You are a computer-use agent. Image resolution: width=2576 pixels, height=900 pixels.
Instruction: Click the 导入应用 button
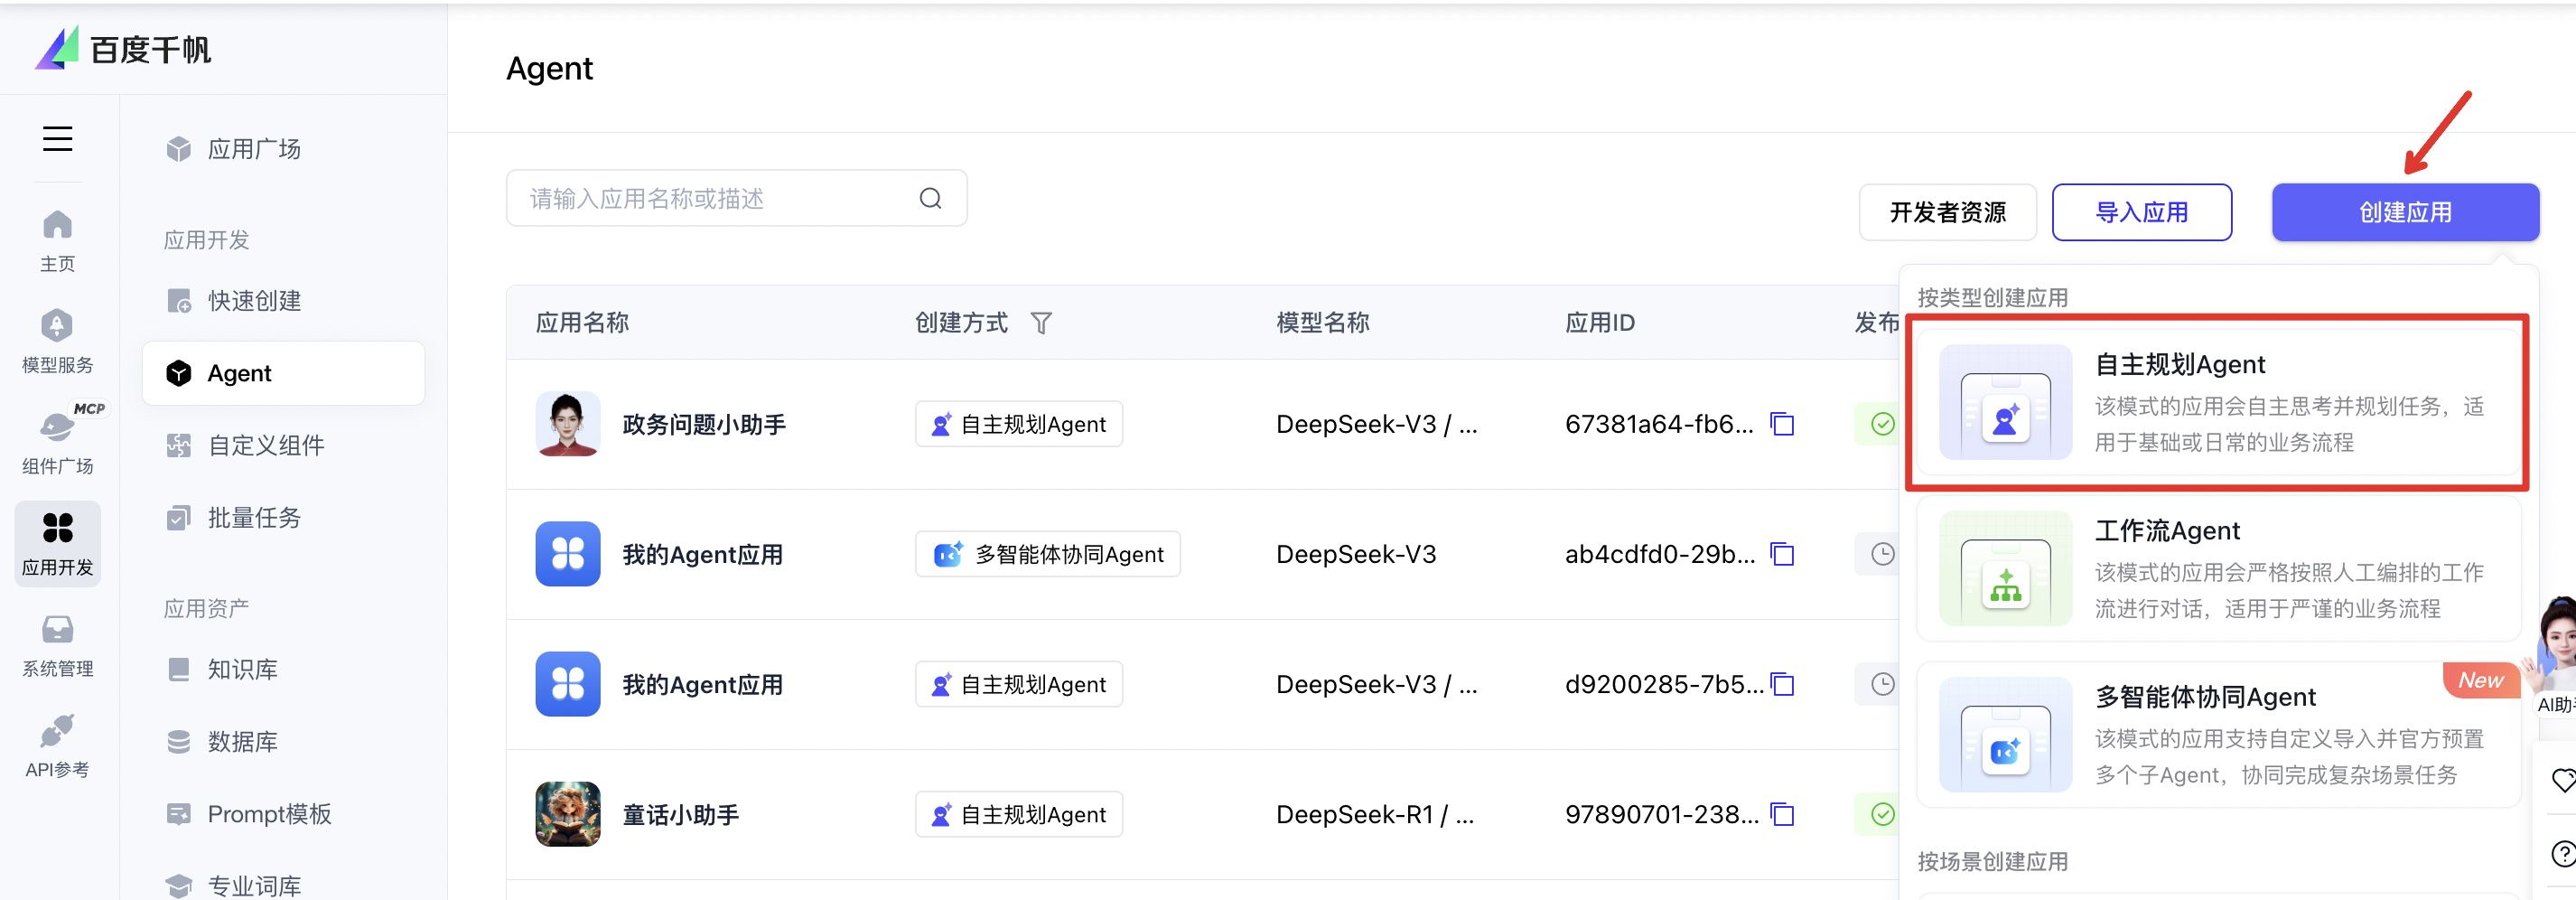[x=2141, y=212]
